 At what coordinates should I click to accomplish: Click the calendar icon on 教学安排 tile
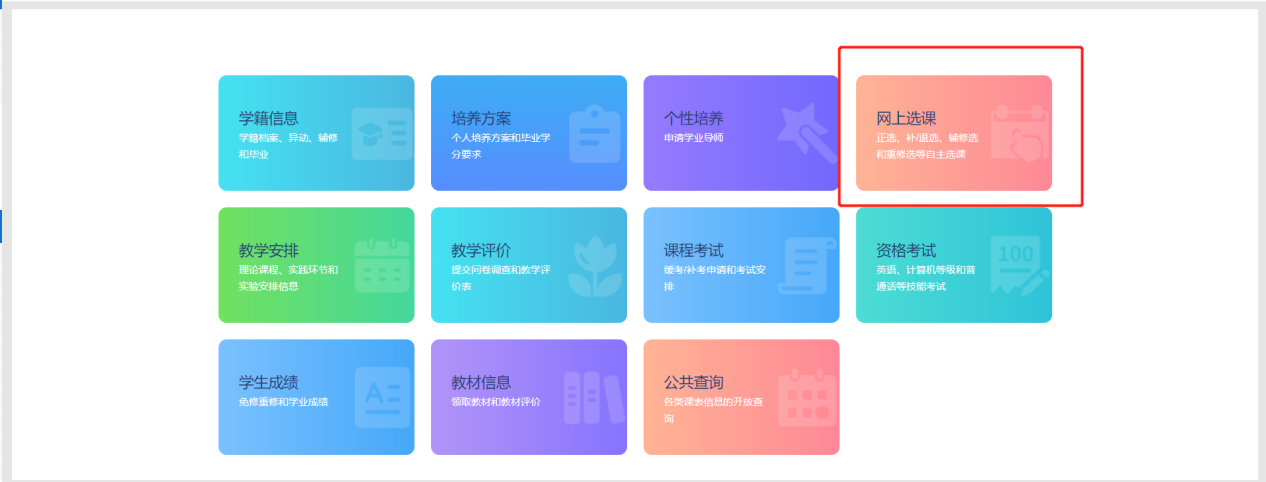click(x=382, y=266)
